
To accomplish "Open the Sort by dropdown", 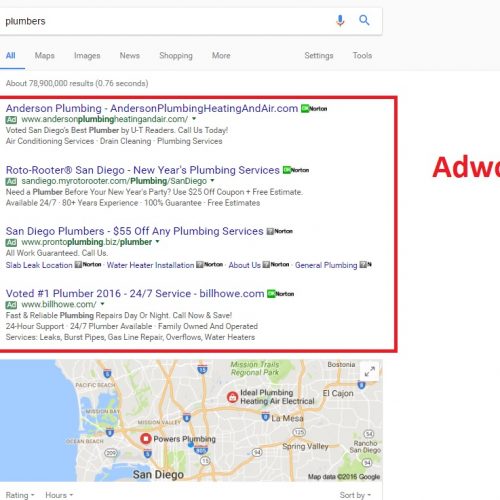I will coord(355,495).
